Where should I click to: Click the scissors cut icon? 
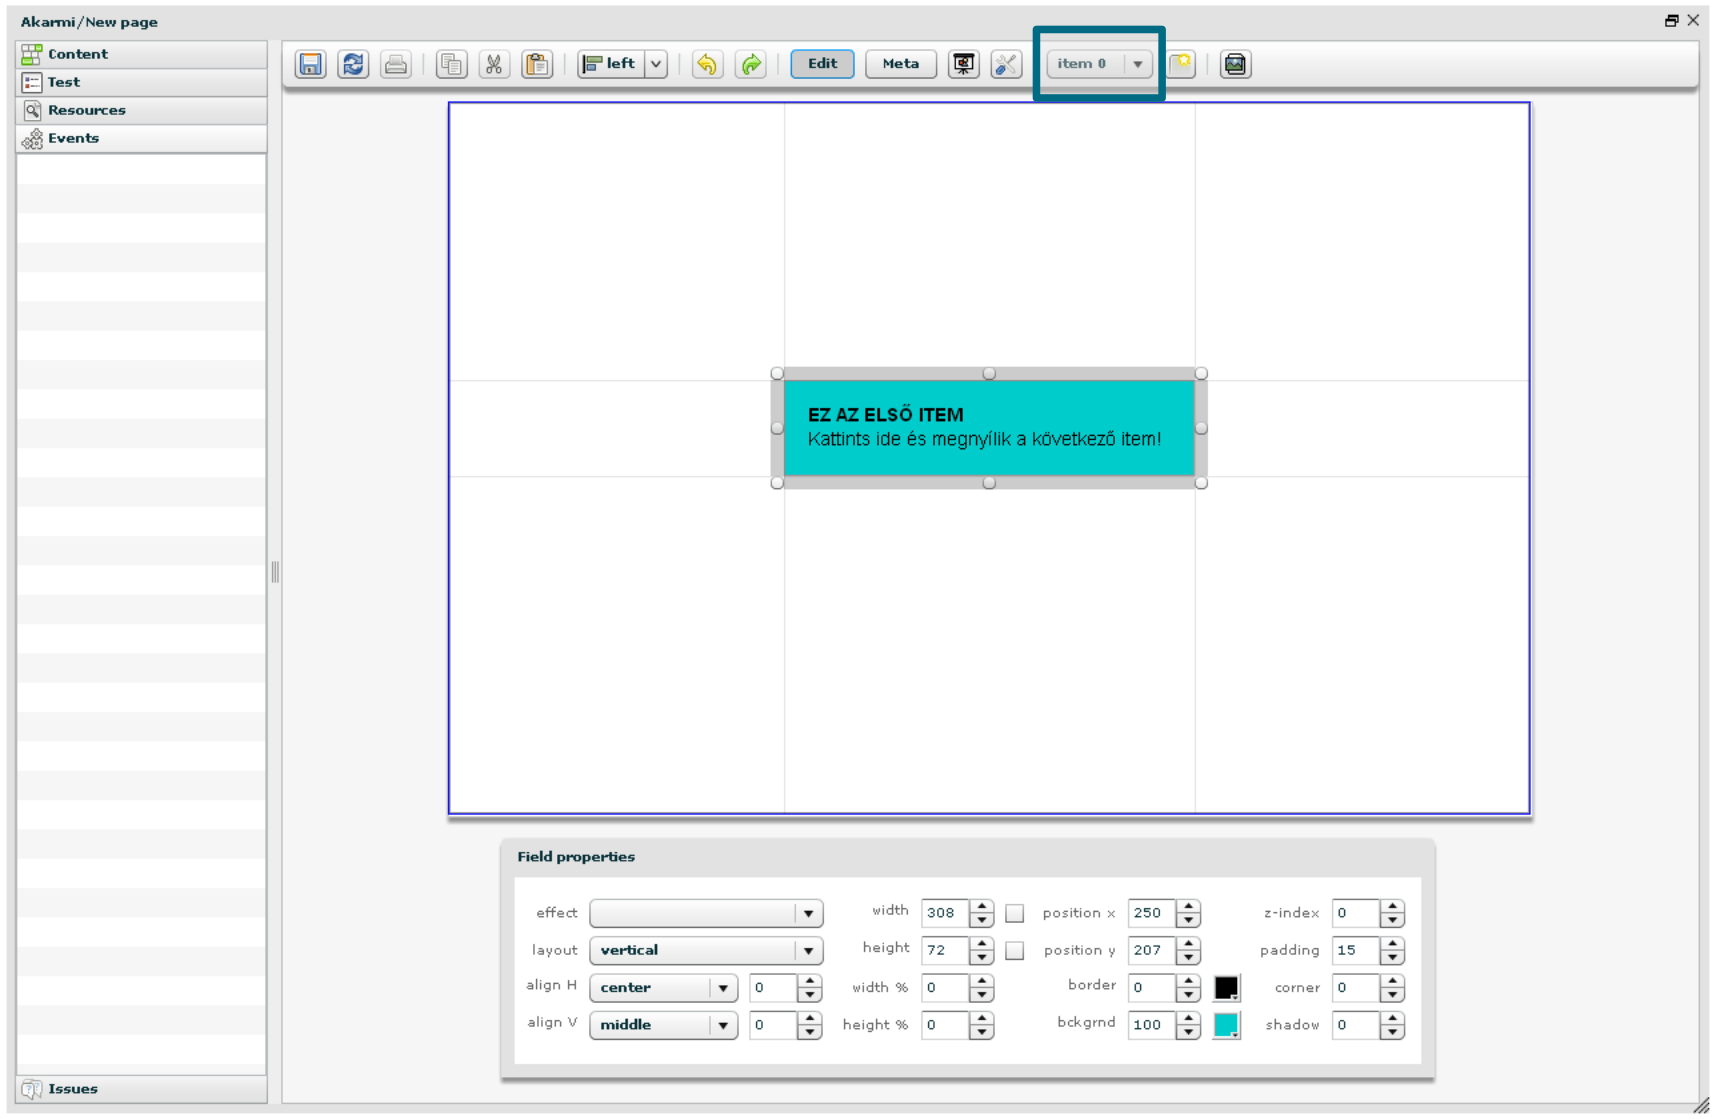pyautogui.click(x=493, y=64)
